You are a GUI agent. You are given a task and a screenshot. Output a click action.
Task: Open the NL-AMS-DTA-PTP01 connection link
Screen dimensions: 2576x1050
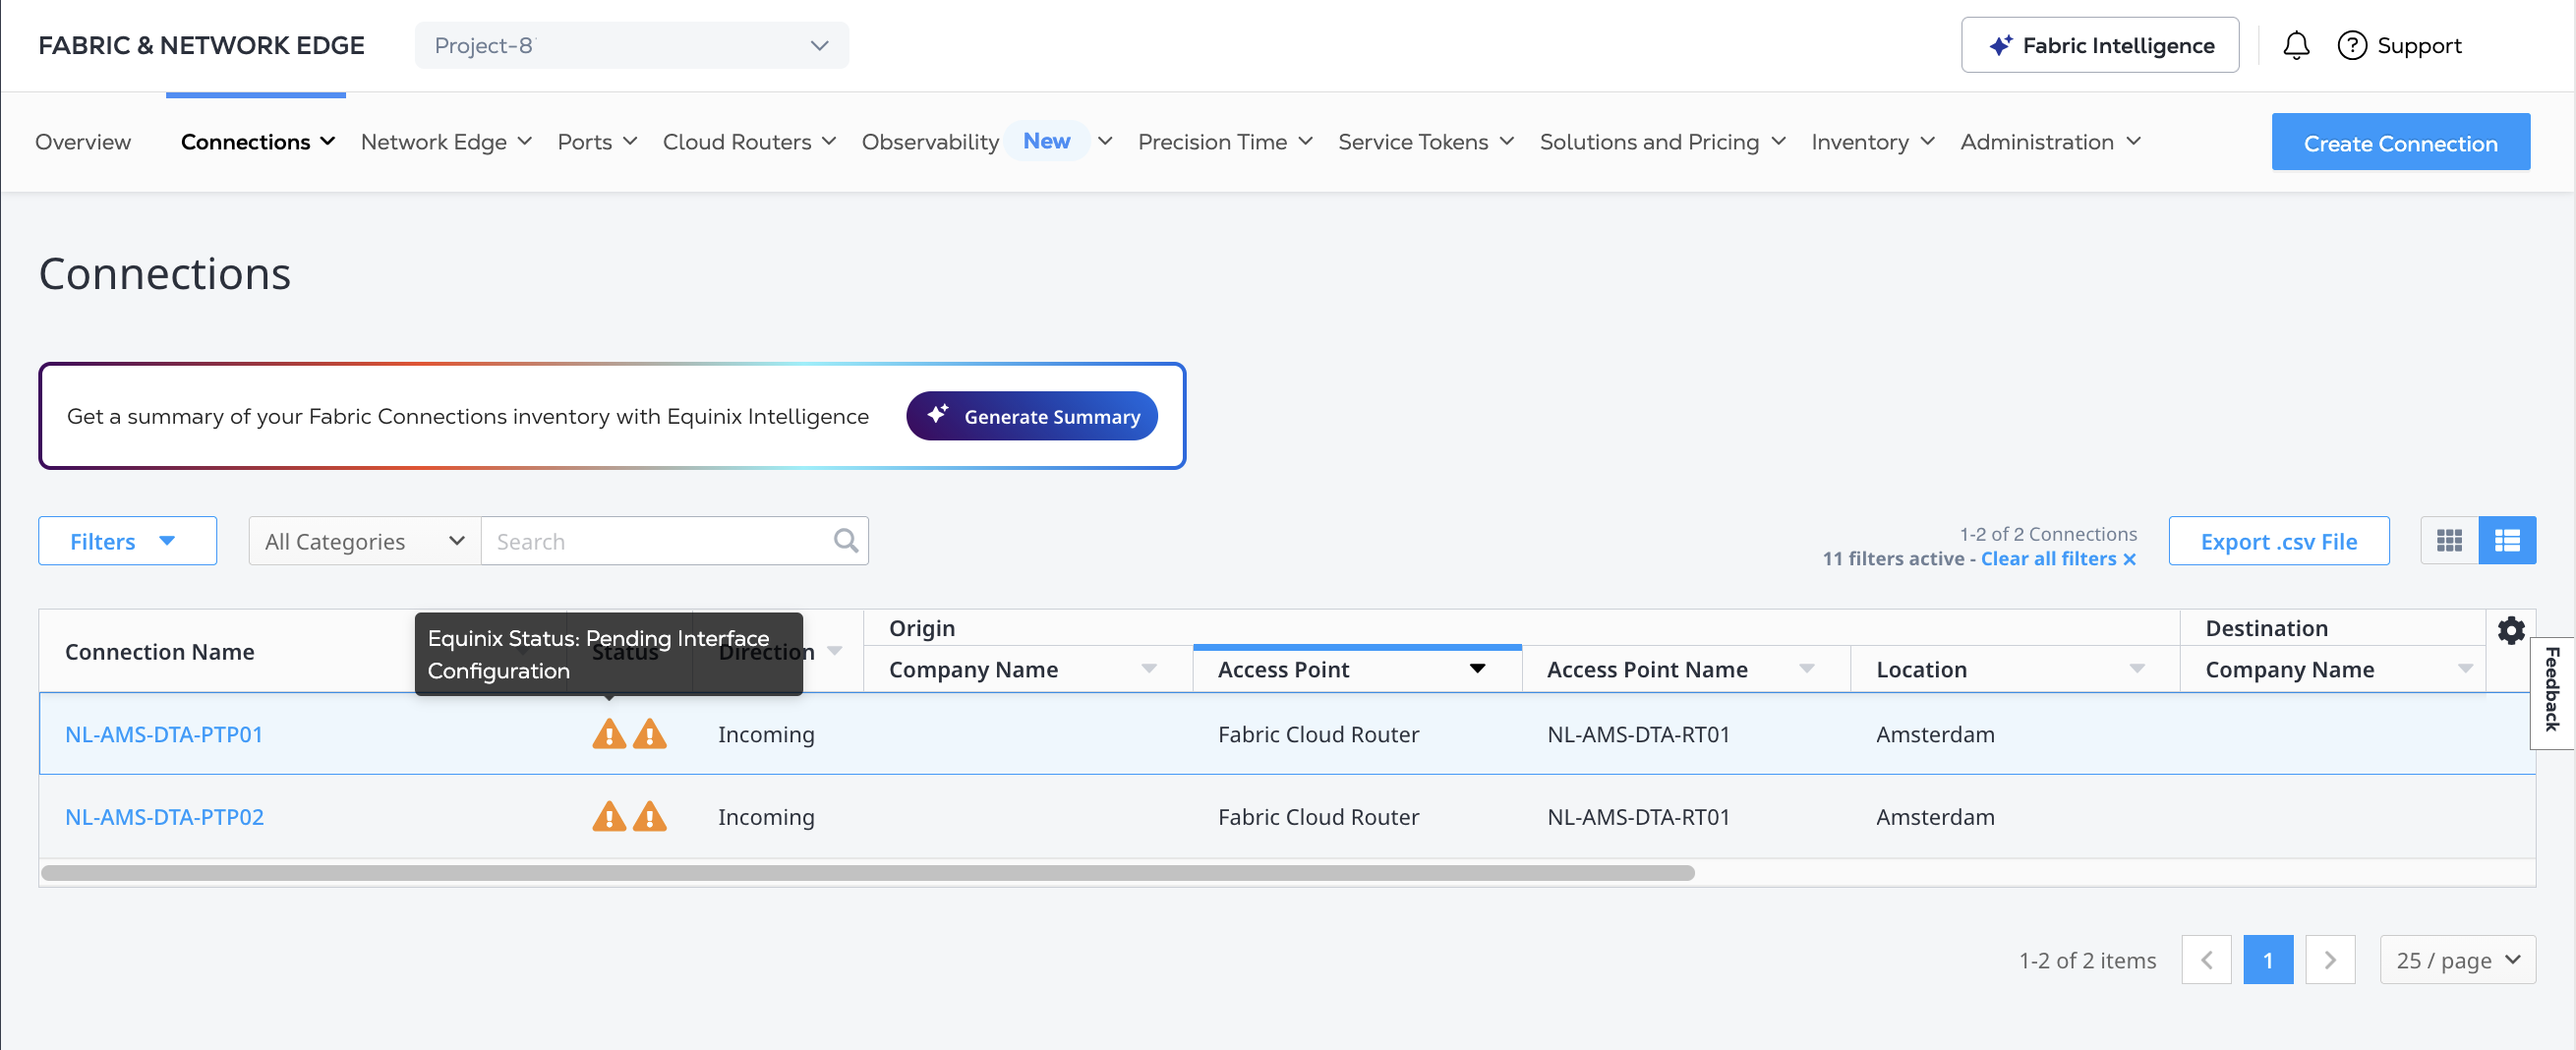[x=164, y=734]
